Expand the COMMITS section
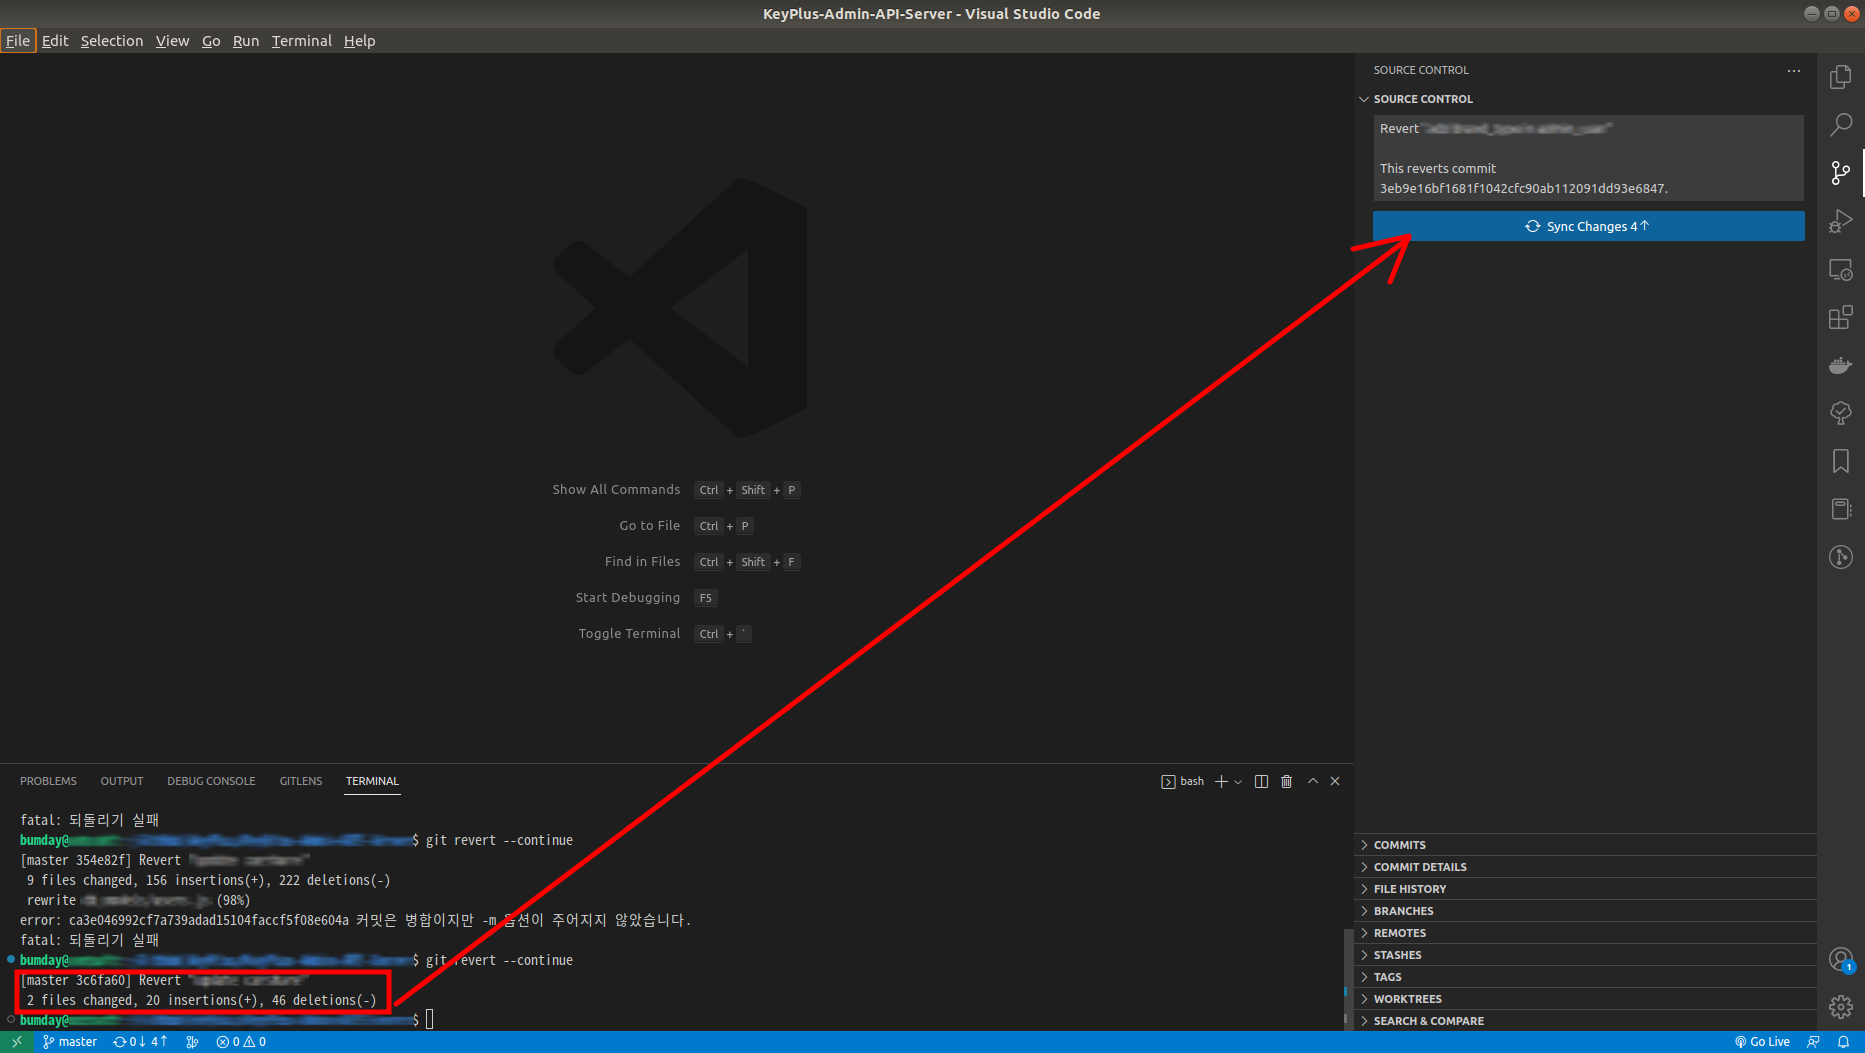Screen dimensions: 1865x1053 click(x=1586, y=845)
